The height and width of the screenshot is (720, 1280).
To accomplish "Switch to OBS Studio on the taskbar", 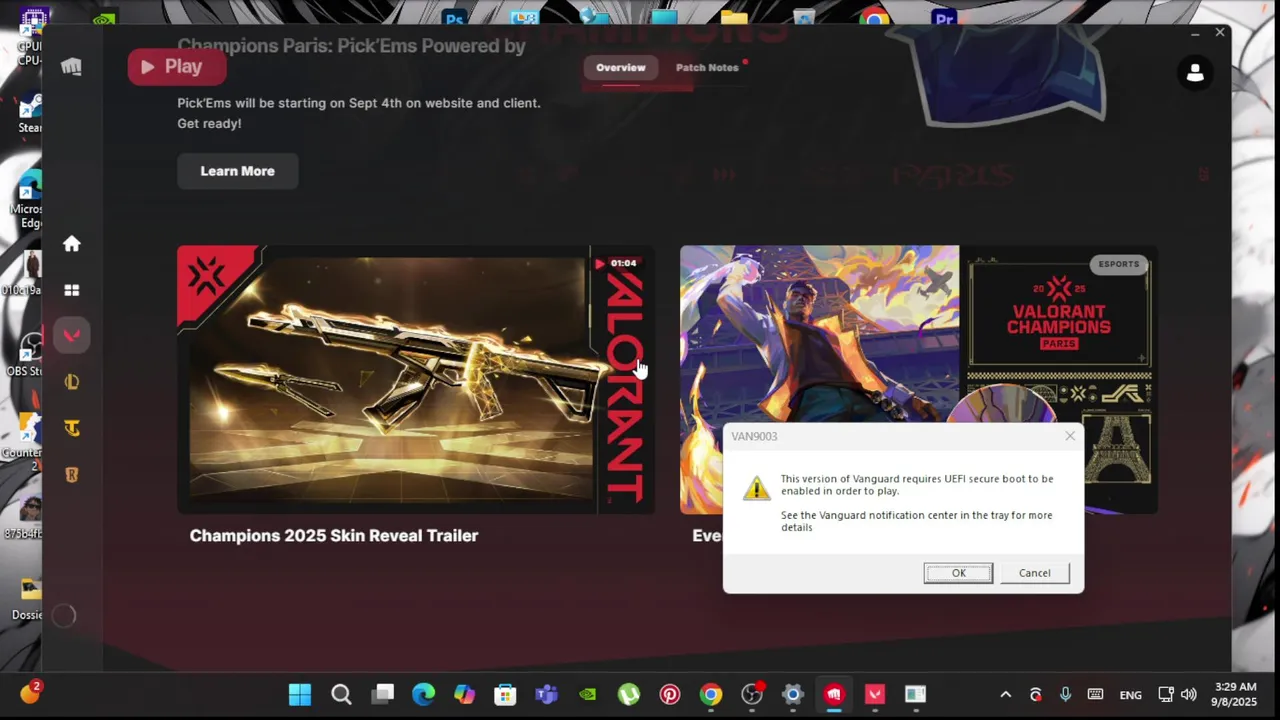I will pos(752,694).
